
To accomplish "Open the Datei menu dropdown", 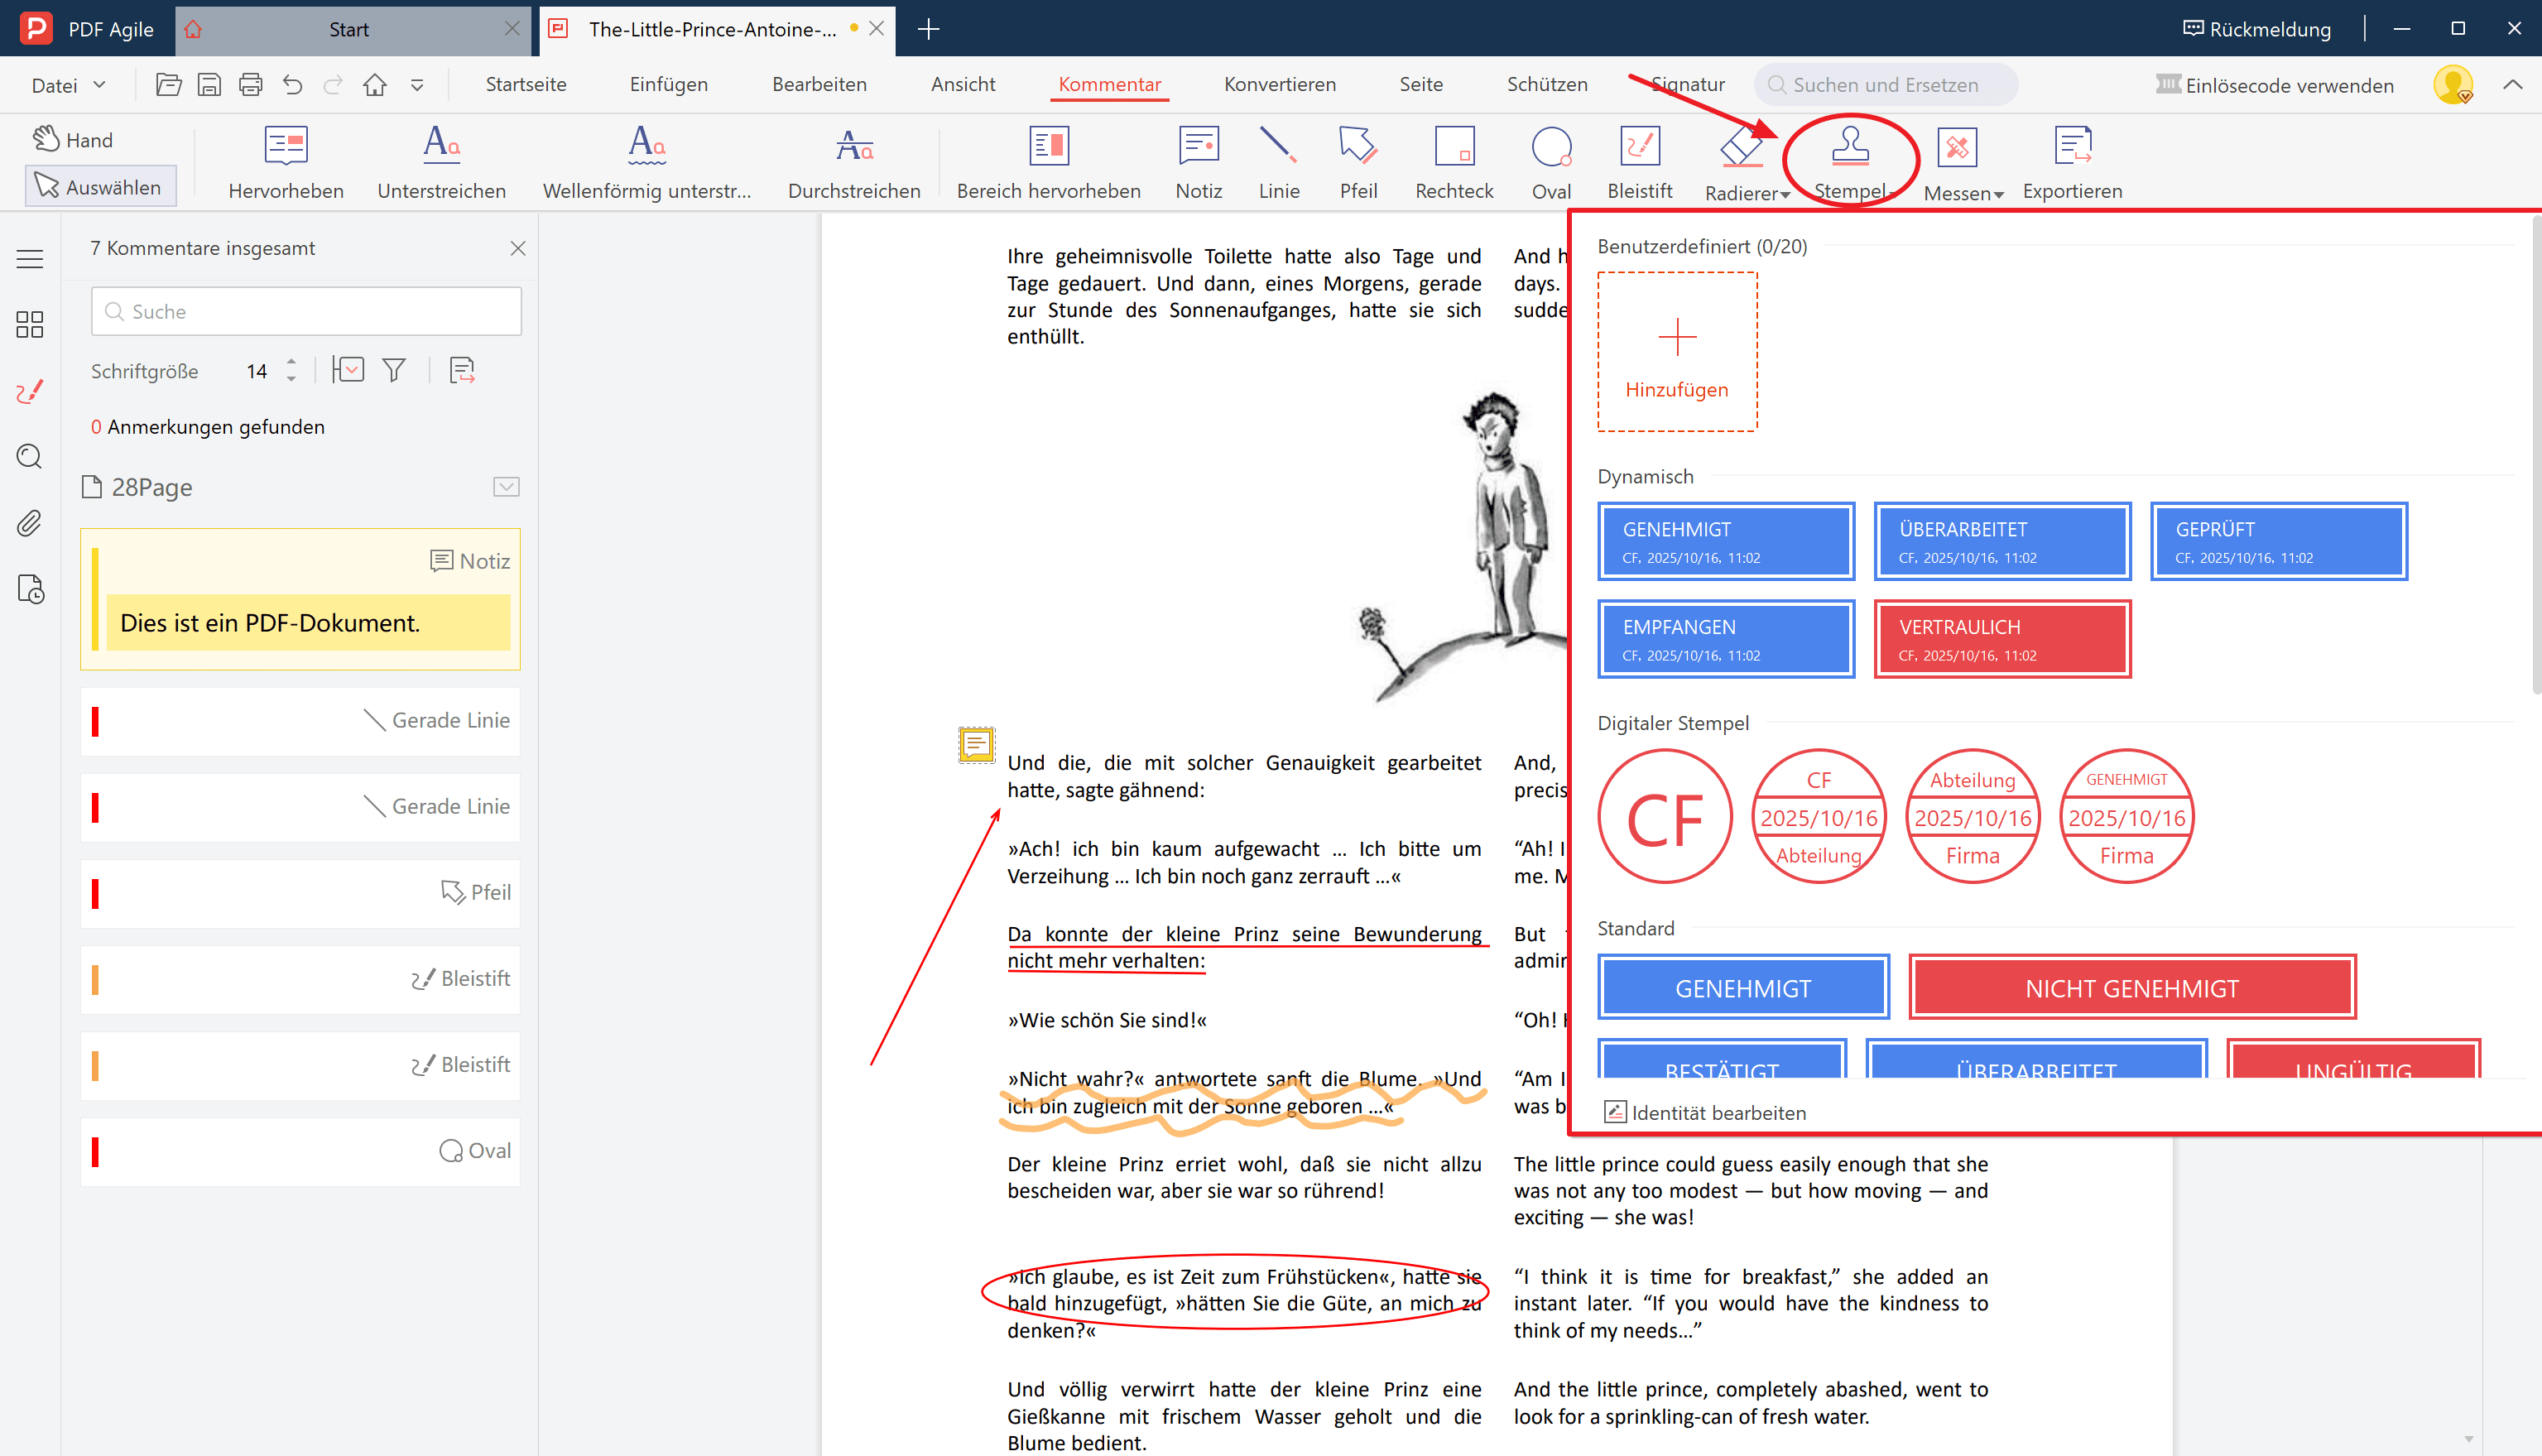I will pyautogui.click(x=66, y=84).
